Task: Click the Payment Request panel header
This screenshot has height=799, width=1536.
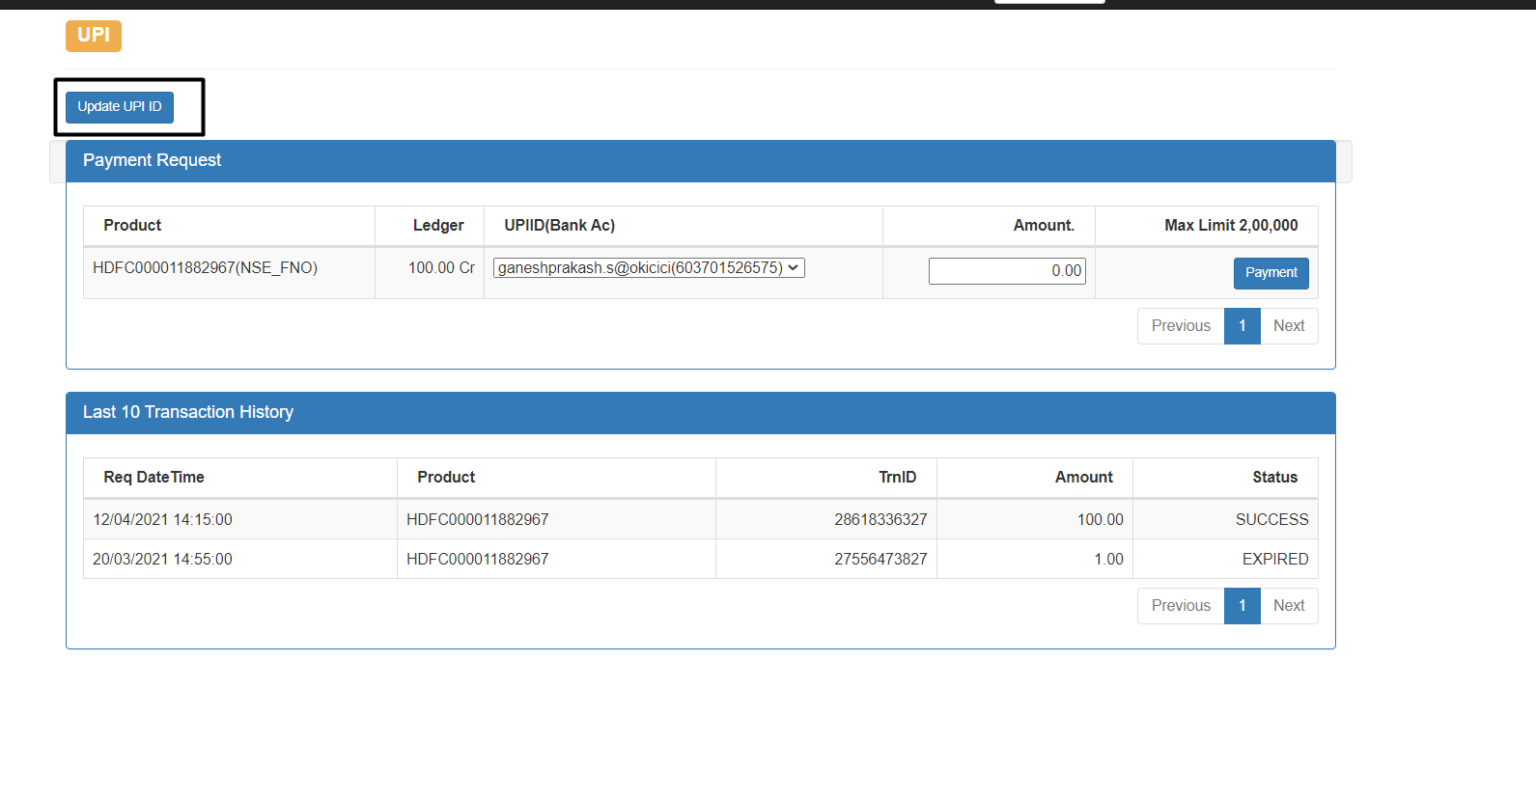Action: (152, 160)
